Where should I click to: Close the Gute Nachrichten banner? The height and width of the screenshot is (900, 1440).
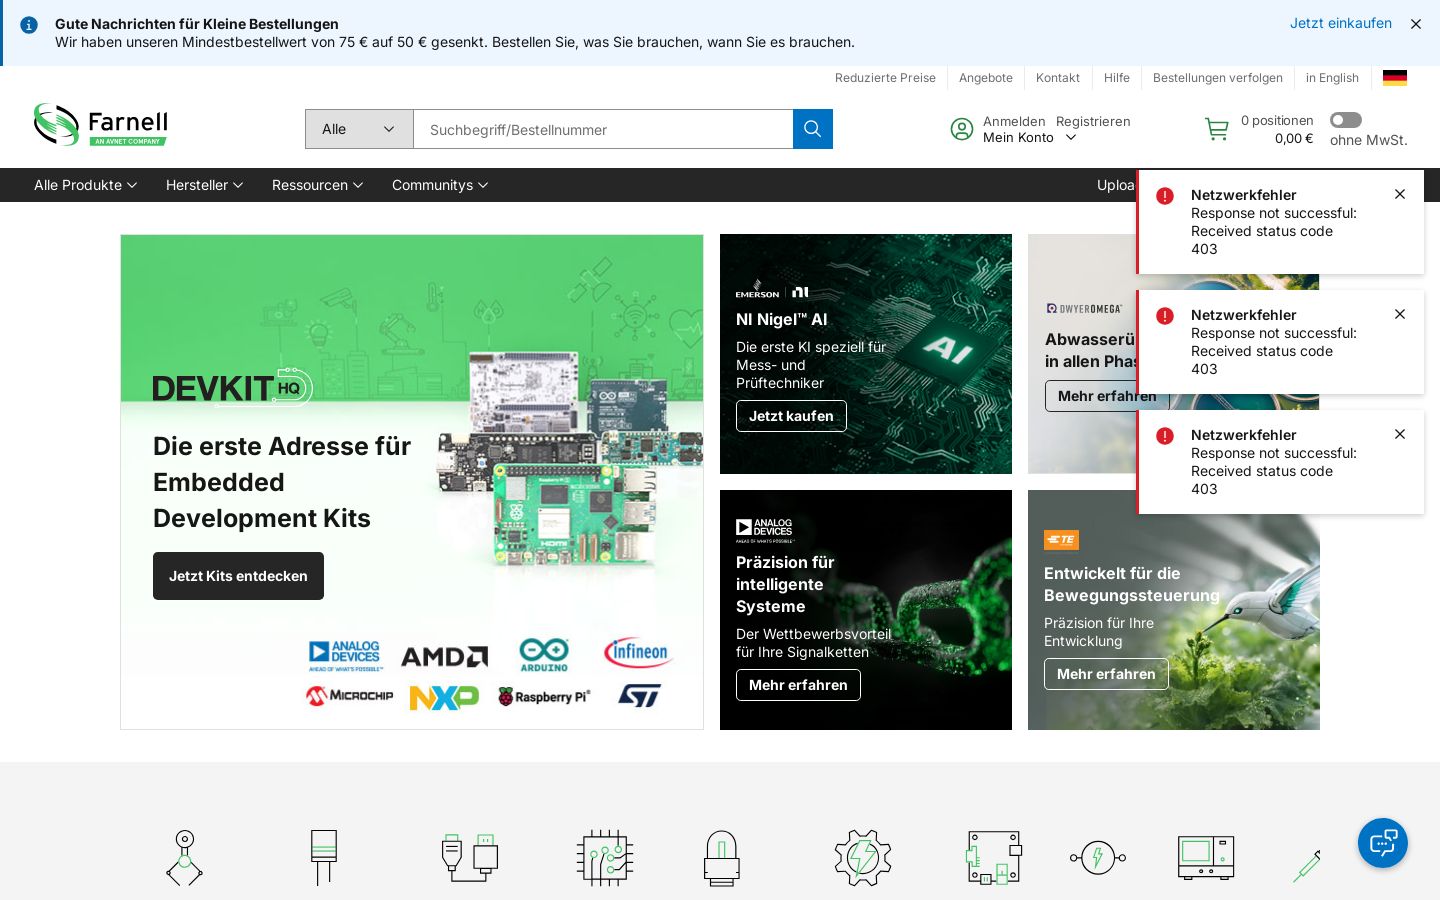1416,24
